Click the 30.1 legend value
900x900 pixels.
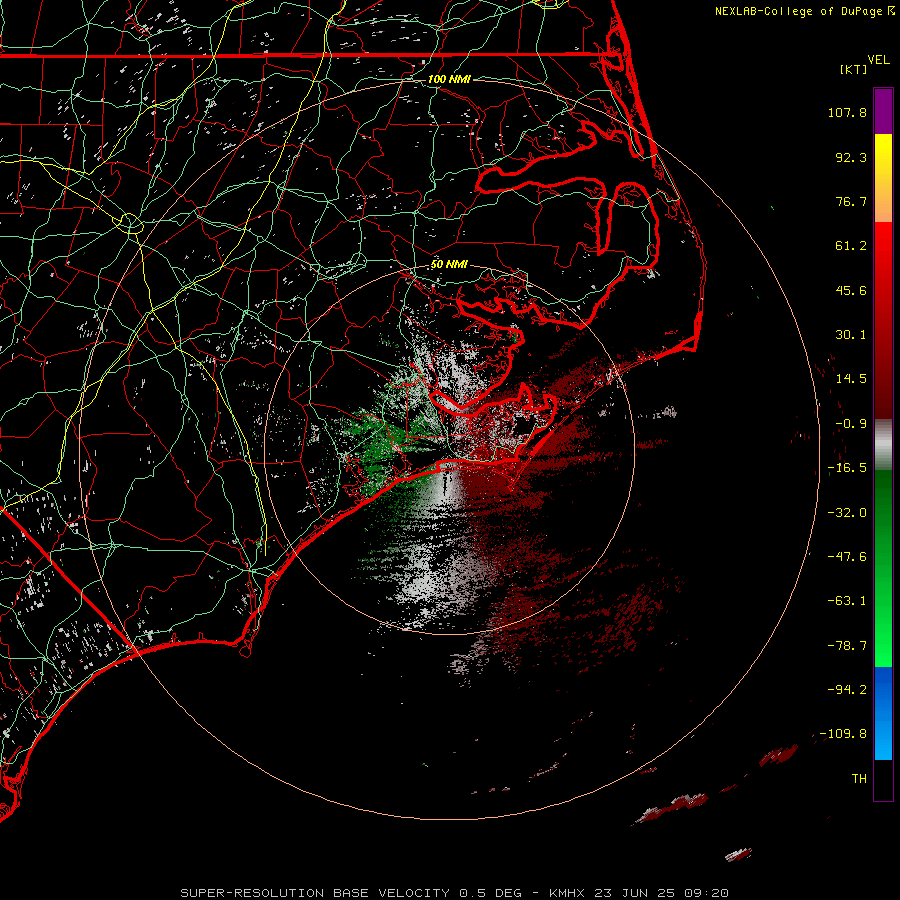[x=851, y=335]
